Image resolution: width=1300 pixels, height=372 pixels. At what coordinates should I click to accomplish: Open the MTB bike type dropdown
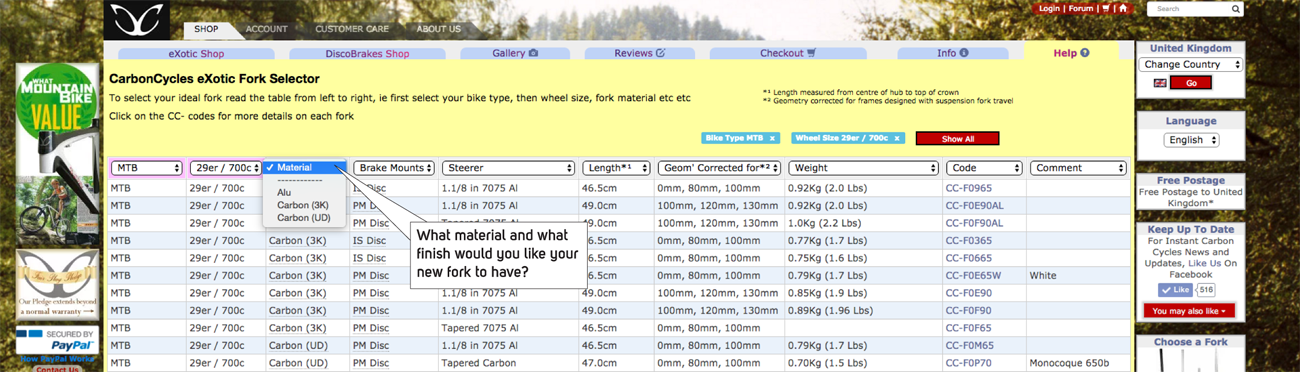[x=146, y=168]
